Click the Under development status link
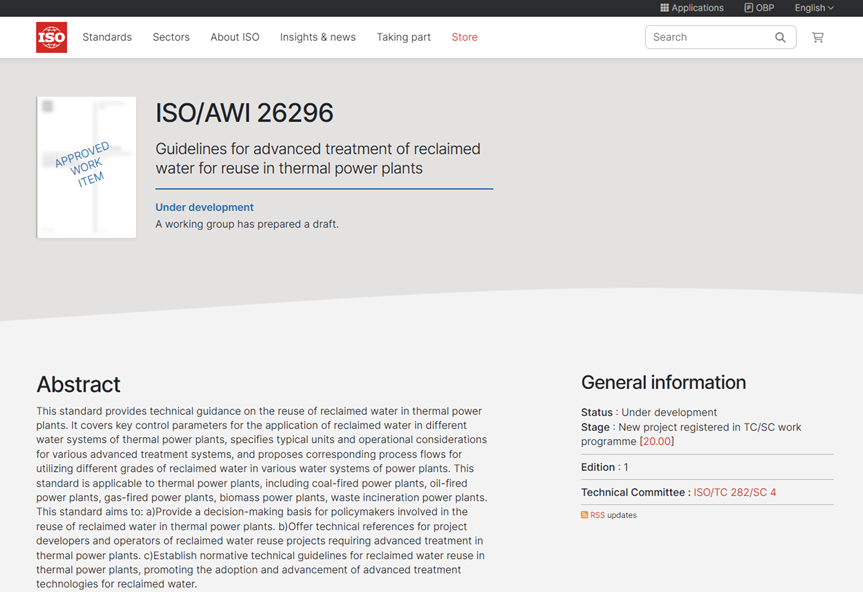 point(204,208)
